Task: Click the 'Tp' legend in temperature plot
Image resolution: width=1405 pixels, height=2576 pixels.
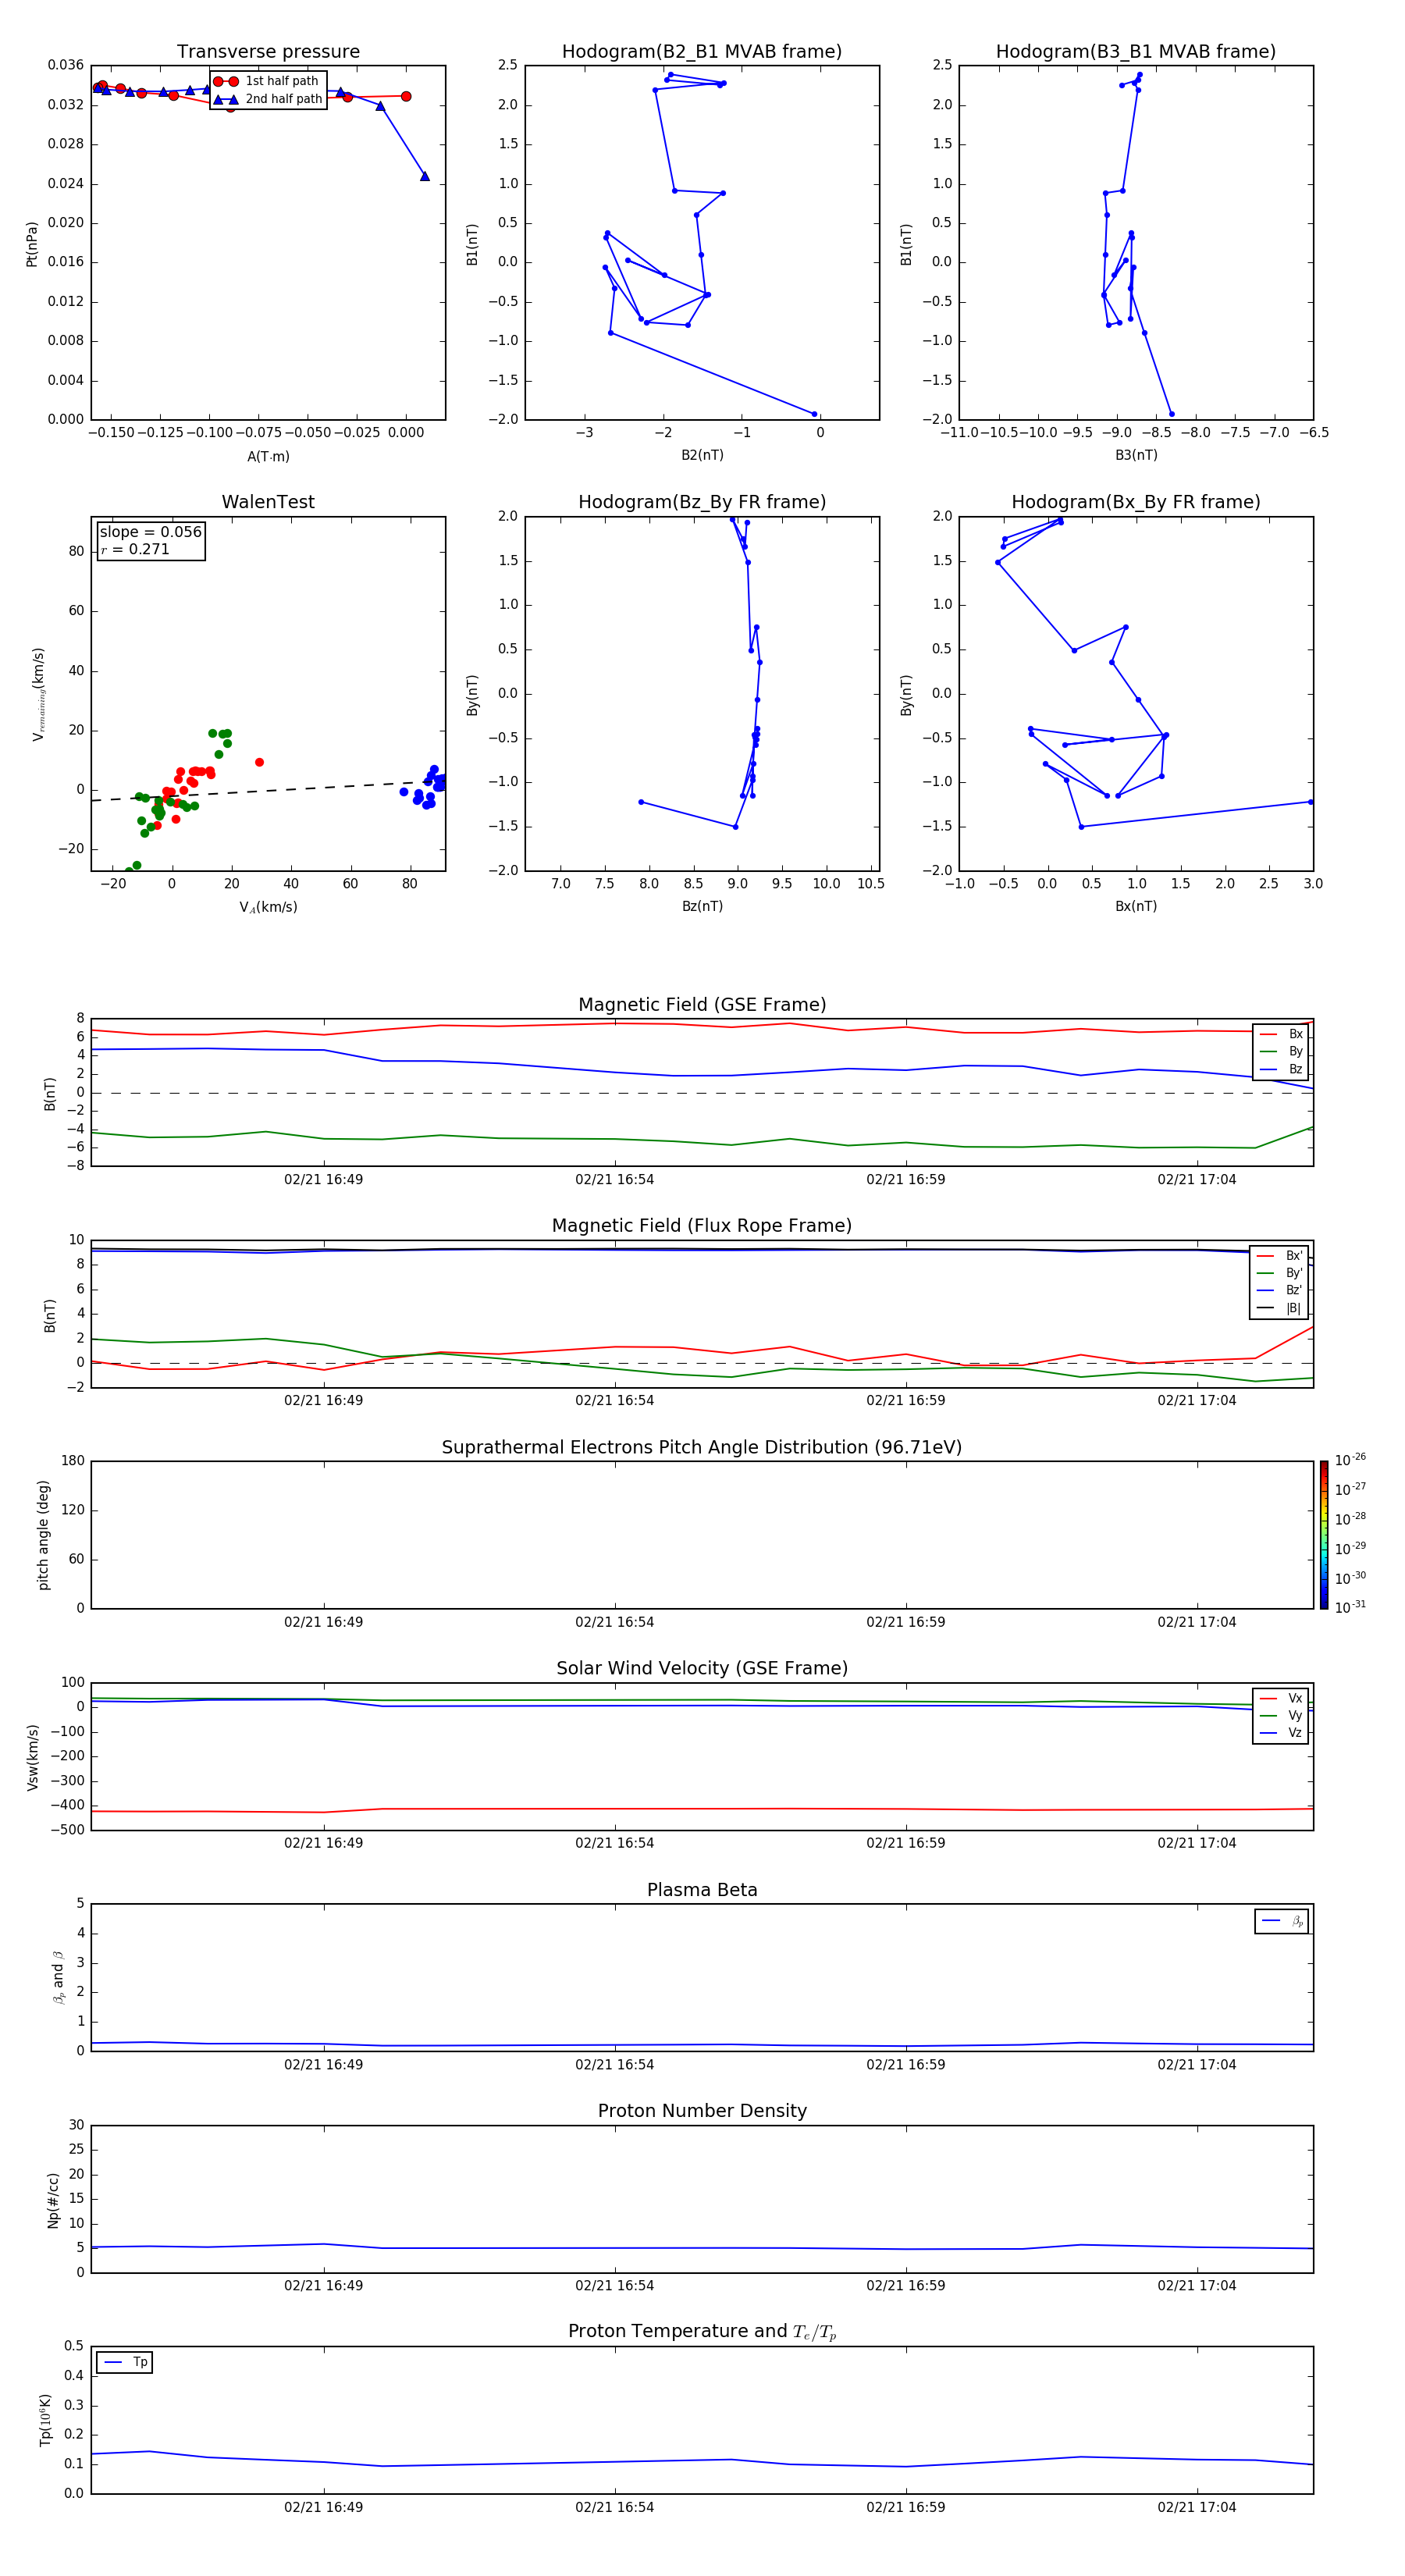Action: 125,2362
